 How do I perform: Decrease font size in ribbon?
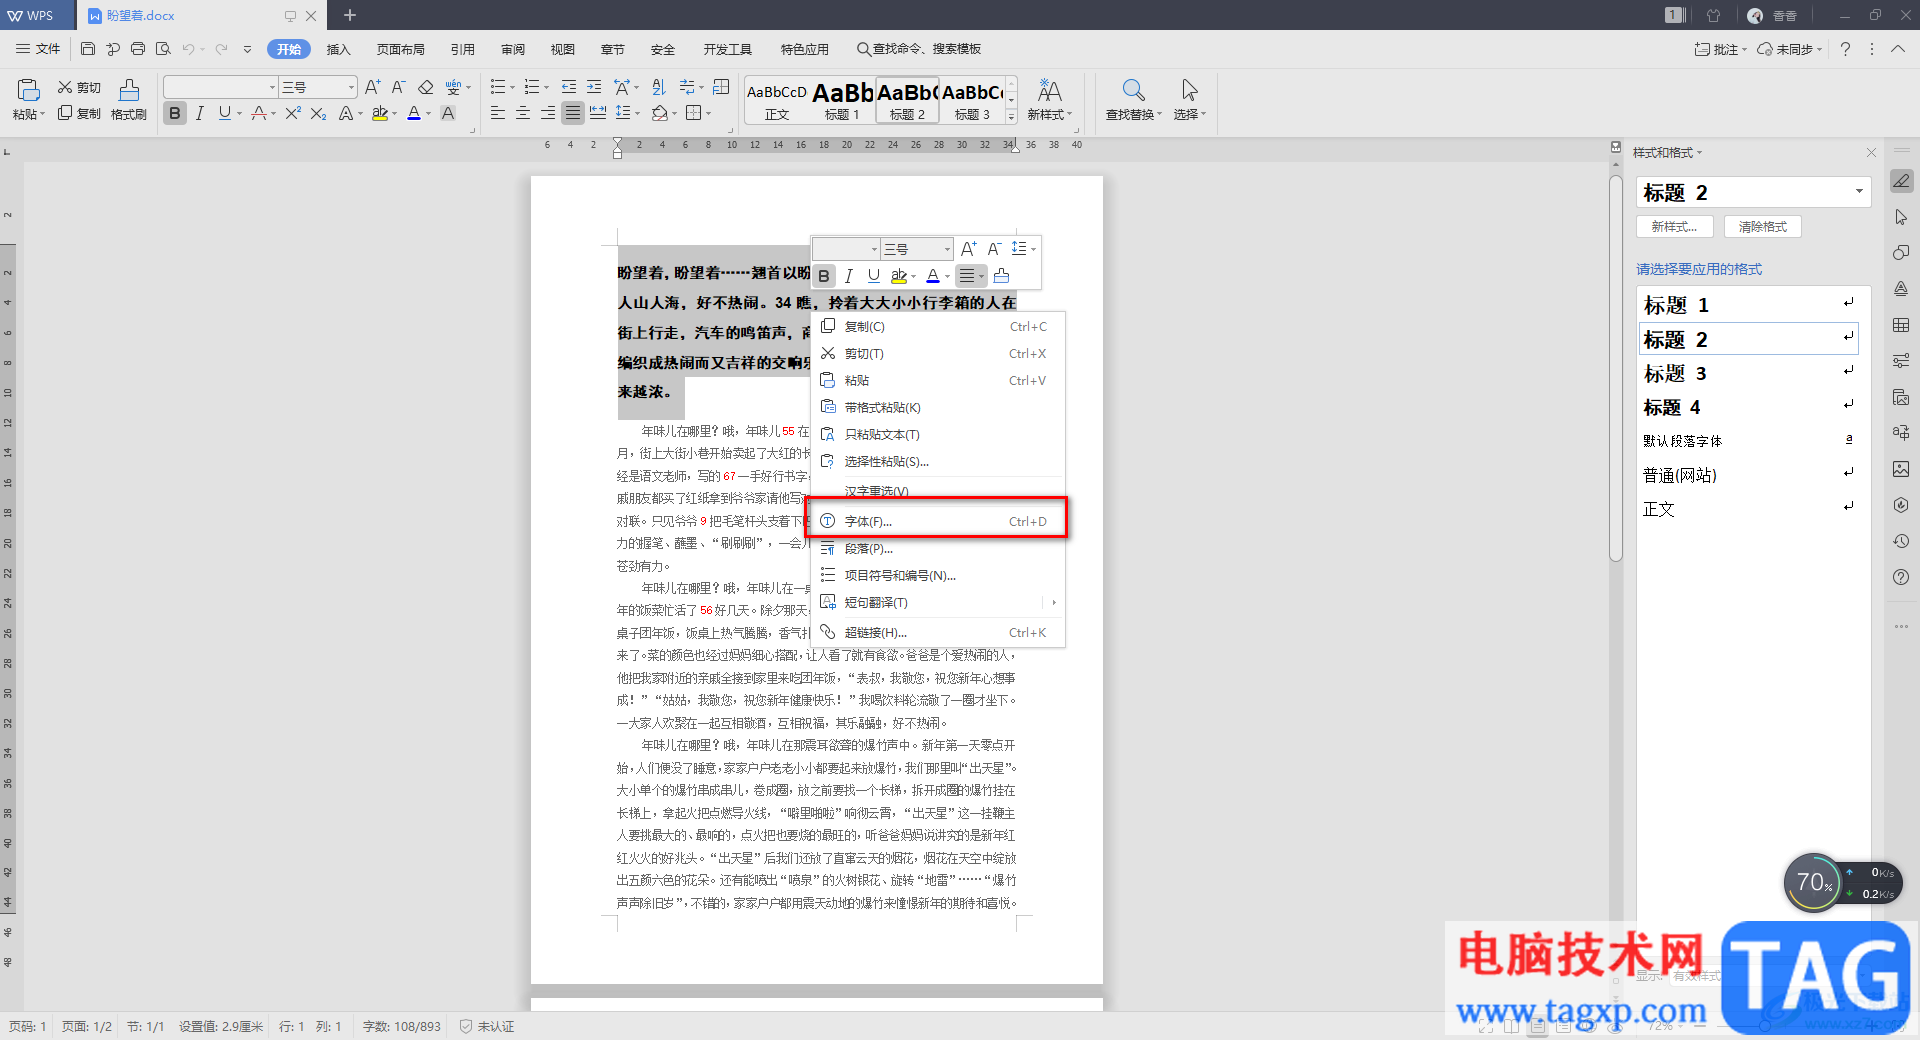398,87
